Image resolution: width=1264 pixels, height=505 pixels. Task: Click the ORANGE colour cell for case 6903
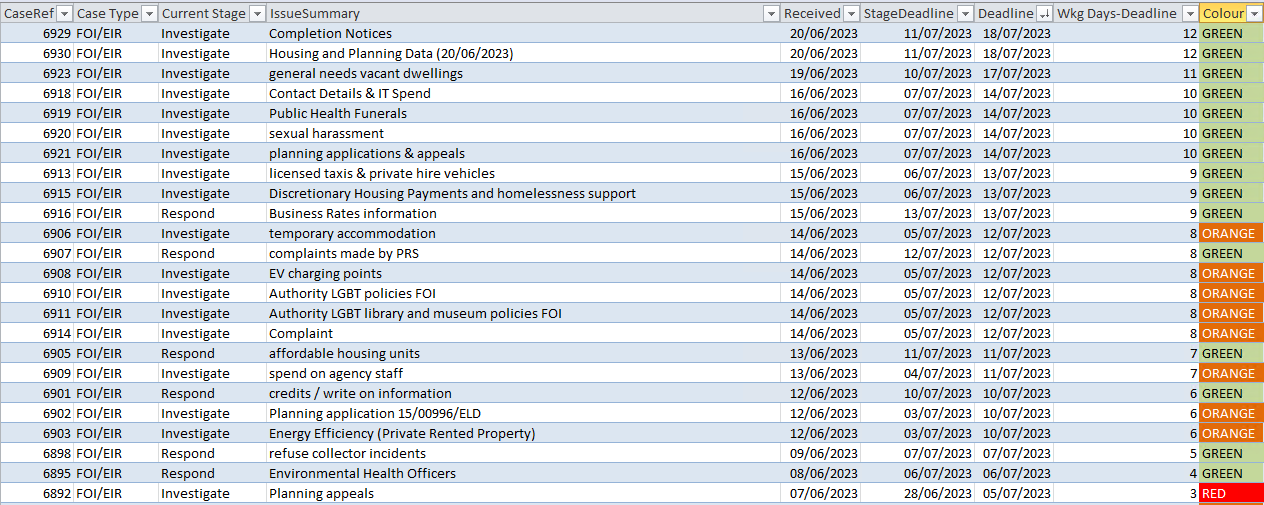[1232, 433]
